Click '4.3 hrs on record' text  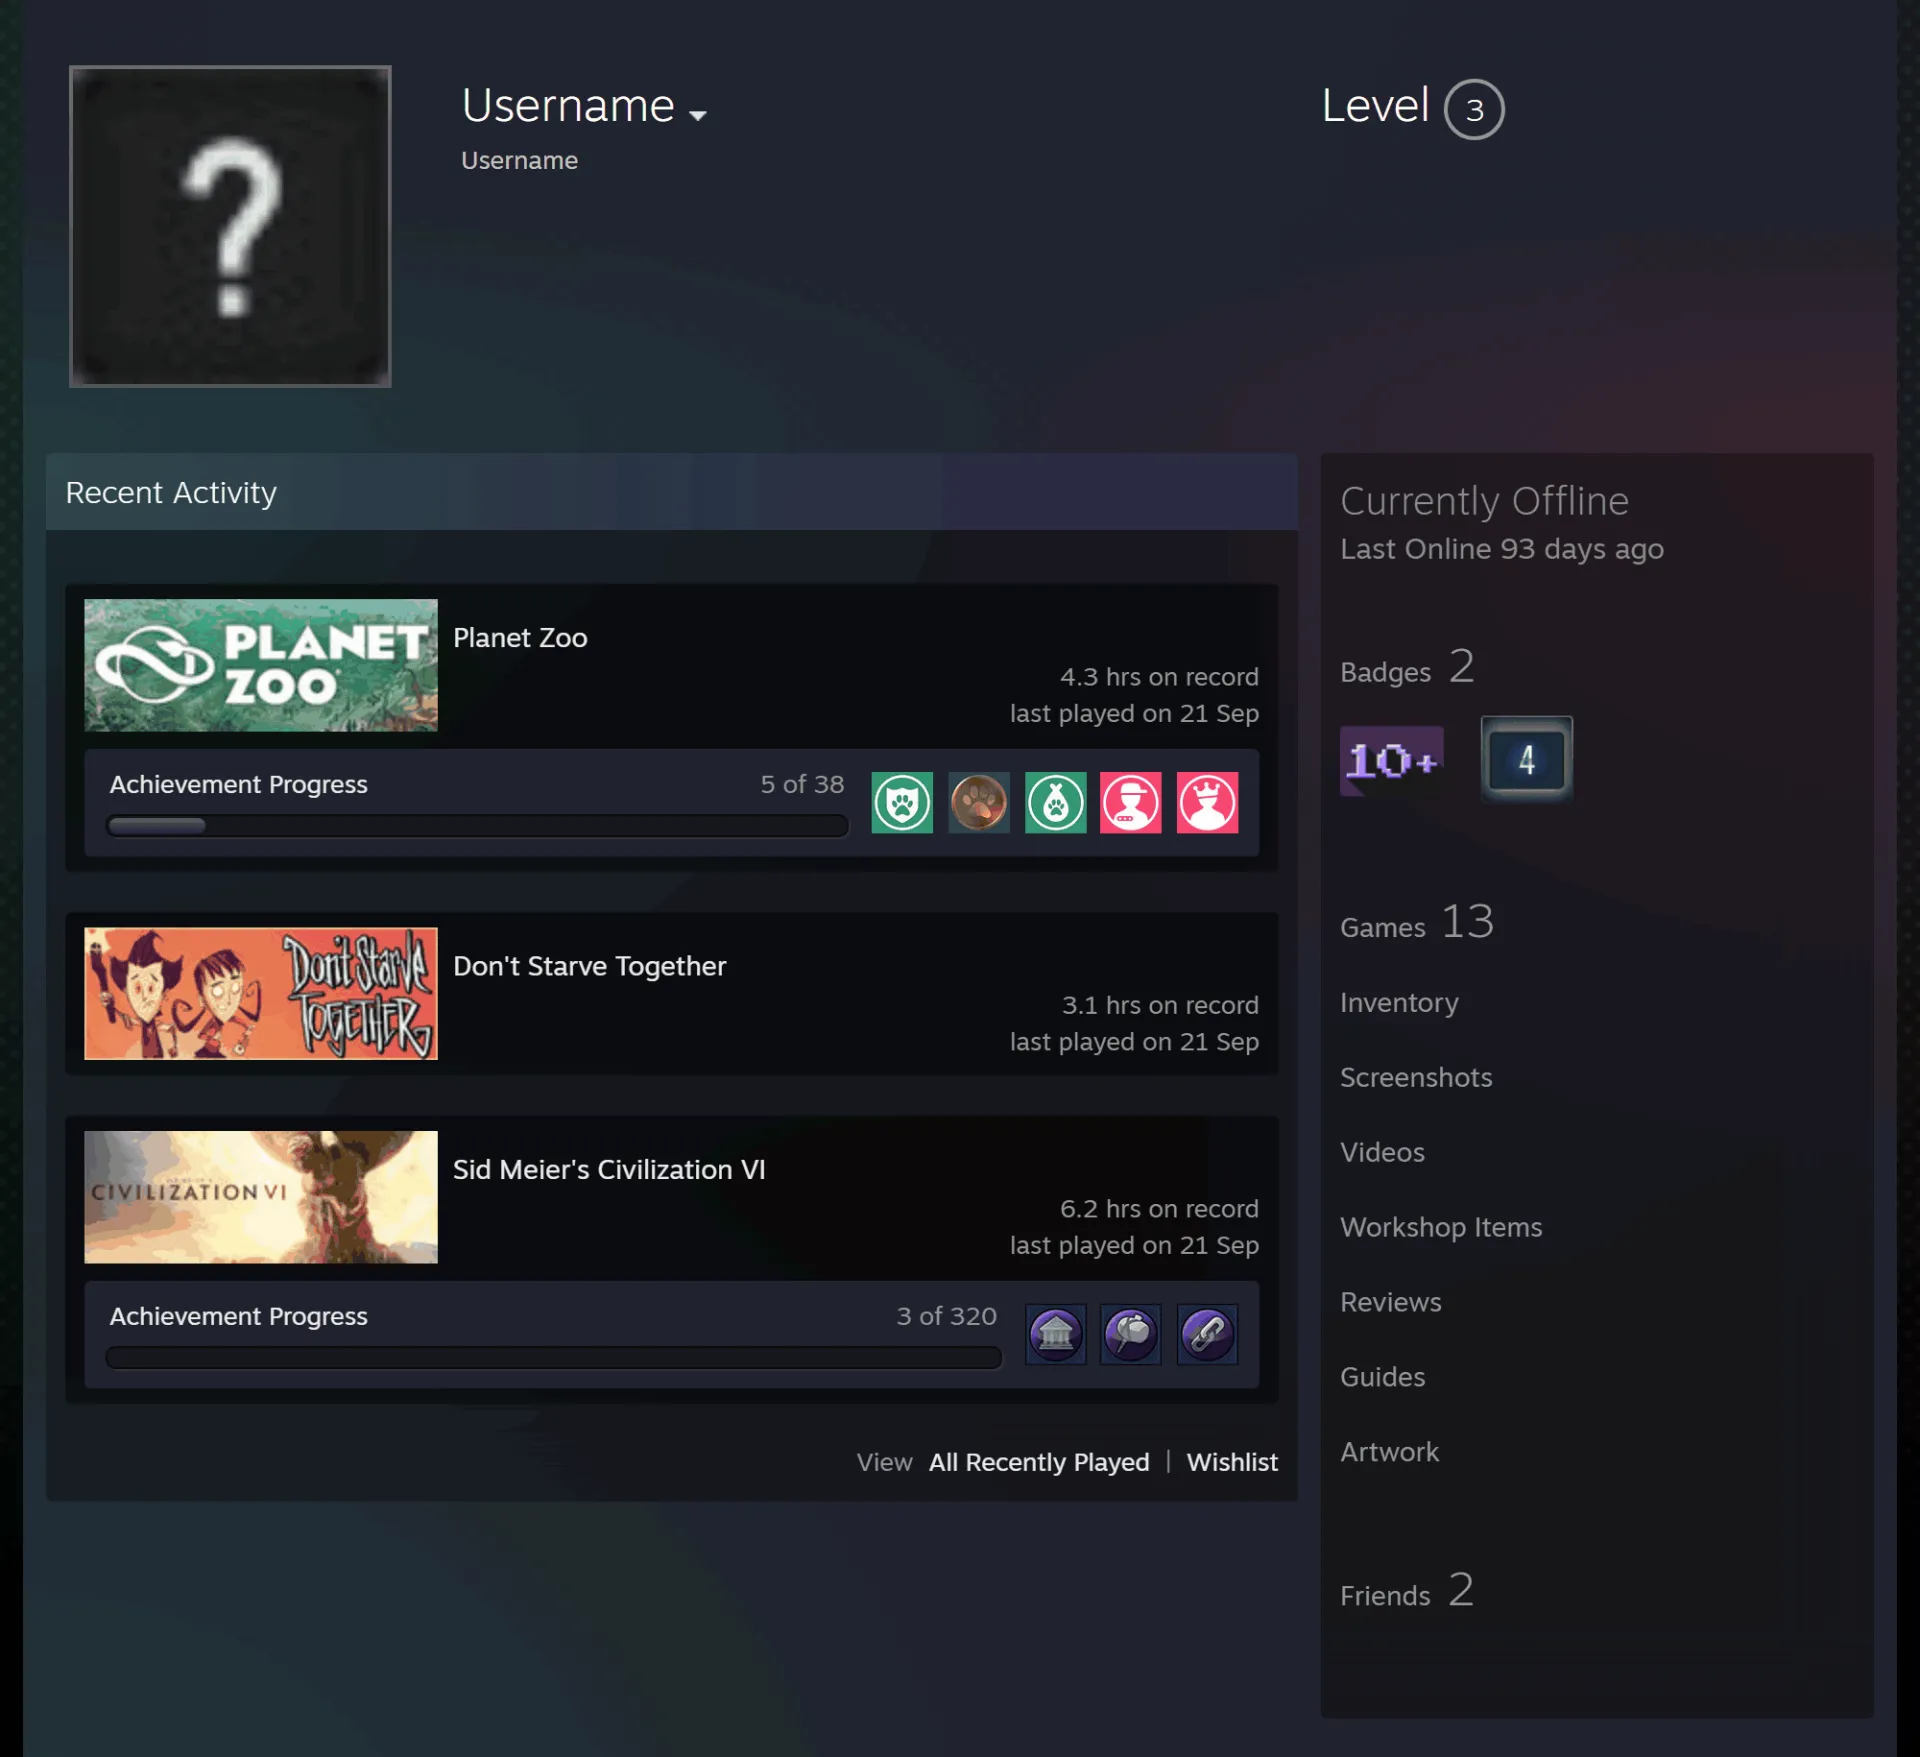(x=1159, y=677)
